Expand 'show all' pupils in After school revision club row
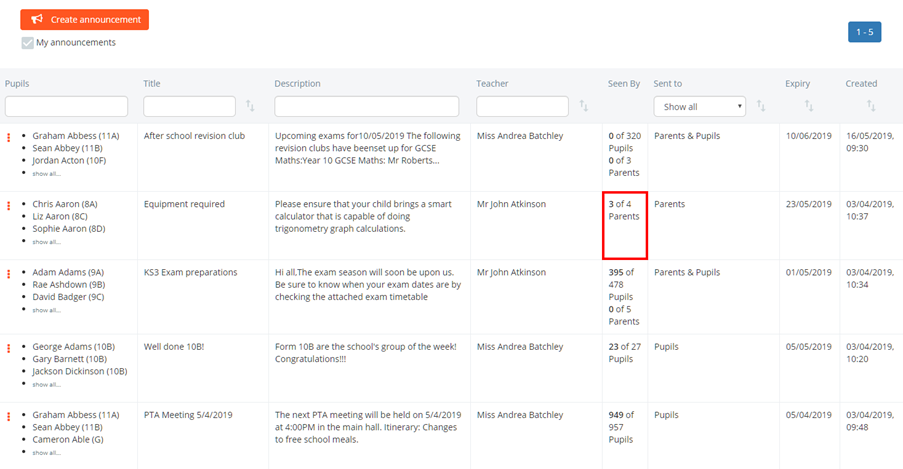This screenshot has width=903, height=469. click(x=46, y=173)
